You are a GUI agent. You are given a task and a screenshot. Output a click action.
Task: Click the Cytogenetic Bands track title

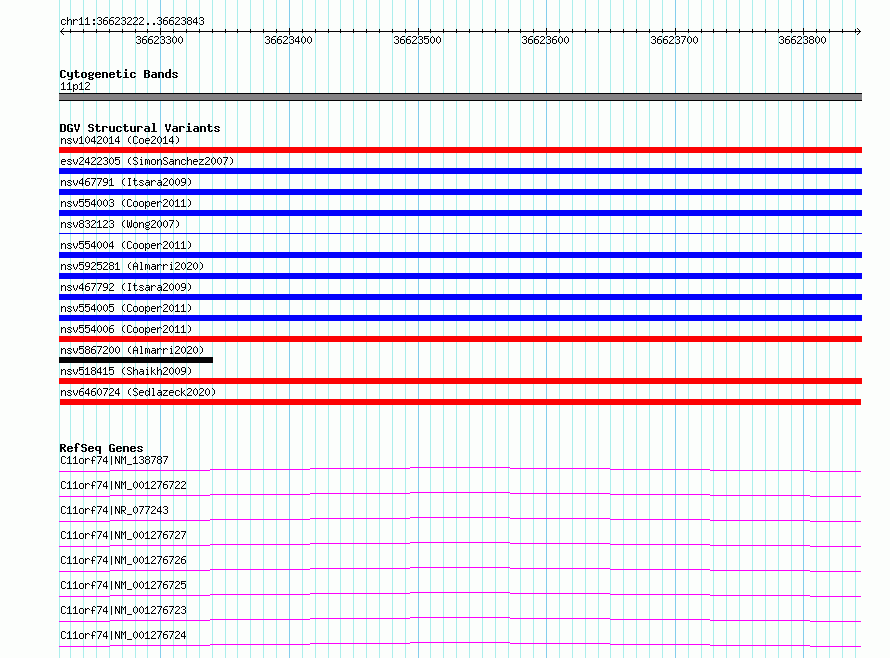(x=119, y=74)
